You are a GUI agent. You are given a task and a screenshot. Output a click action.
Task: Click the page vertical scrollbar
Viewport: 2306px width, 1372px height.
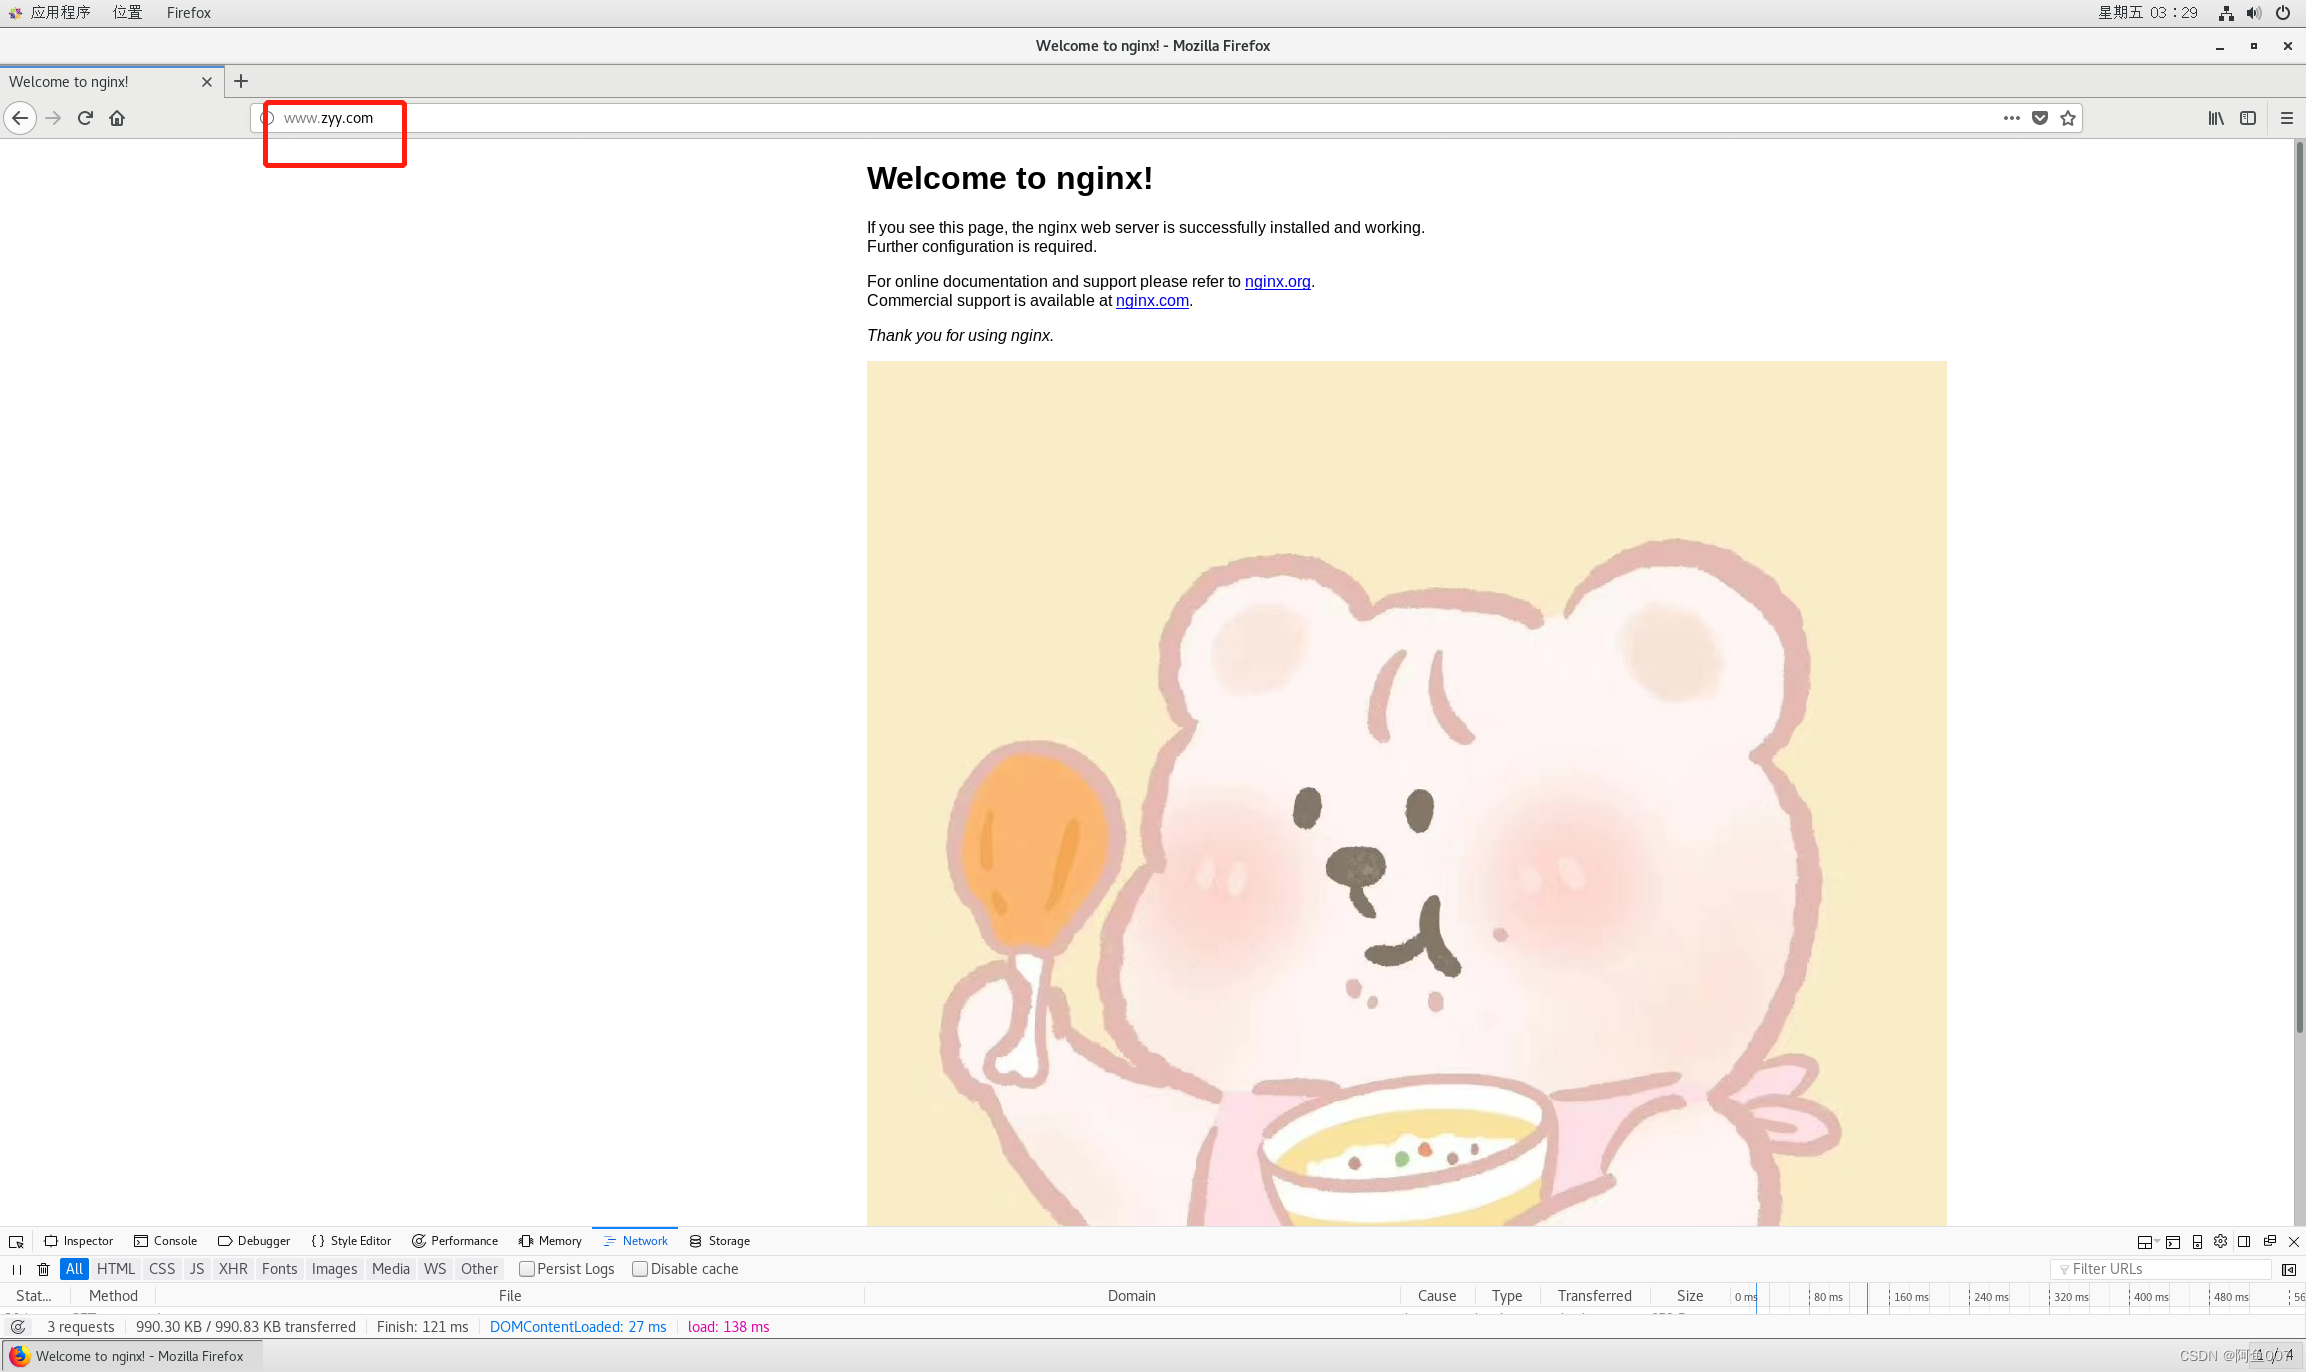pos(2299,588)
